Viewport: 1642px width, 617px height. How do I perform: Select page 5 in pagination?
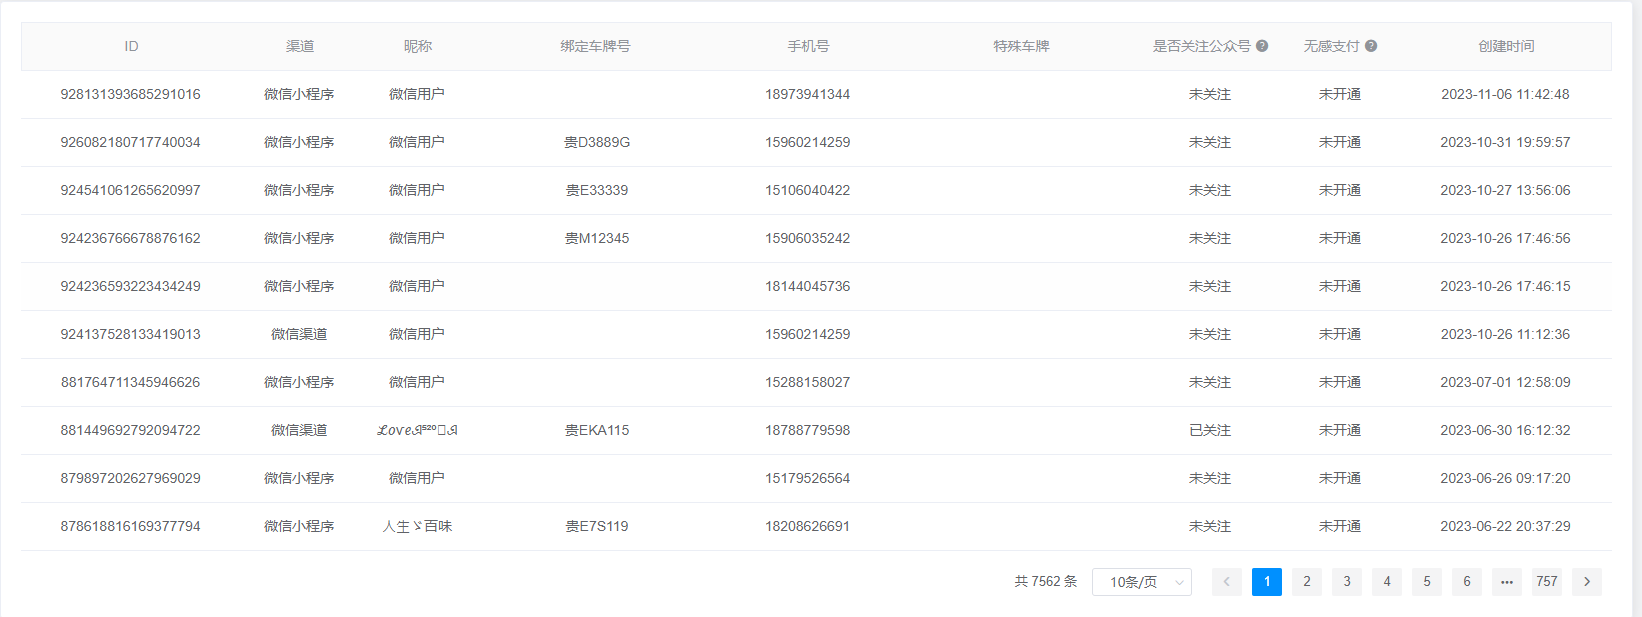point(1426,582)
